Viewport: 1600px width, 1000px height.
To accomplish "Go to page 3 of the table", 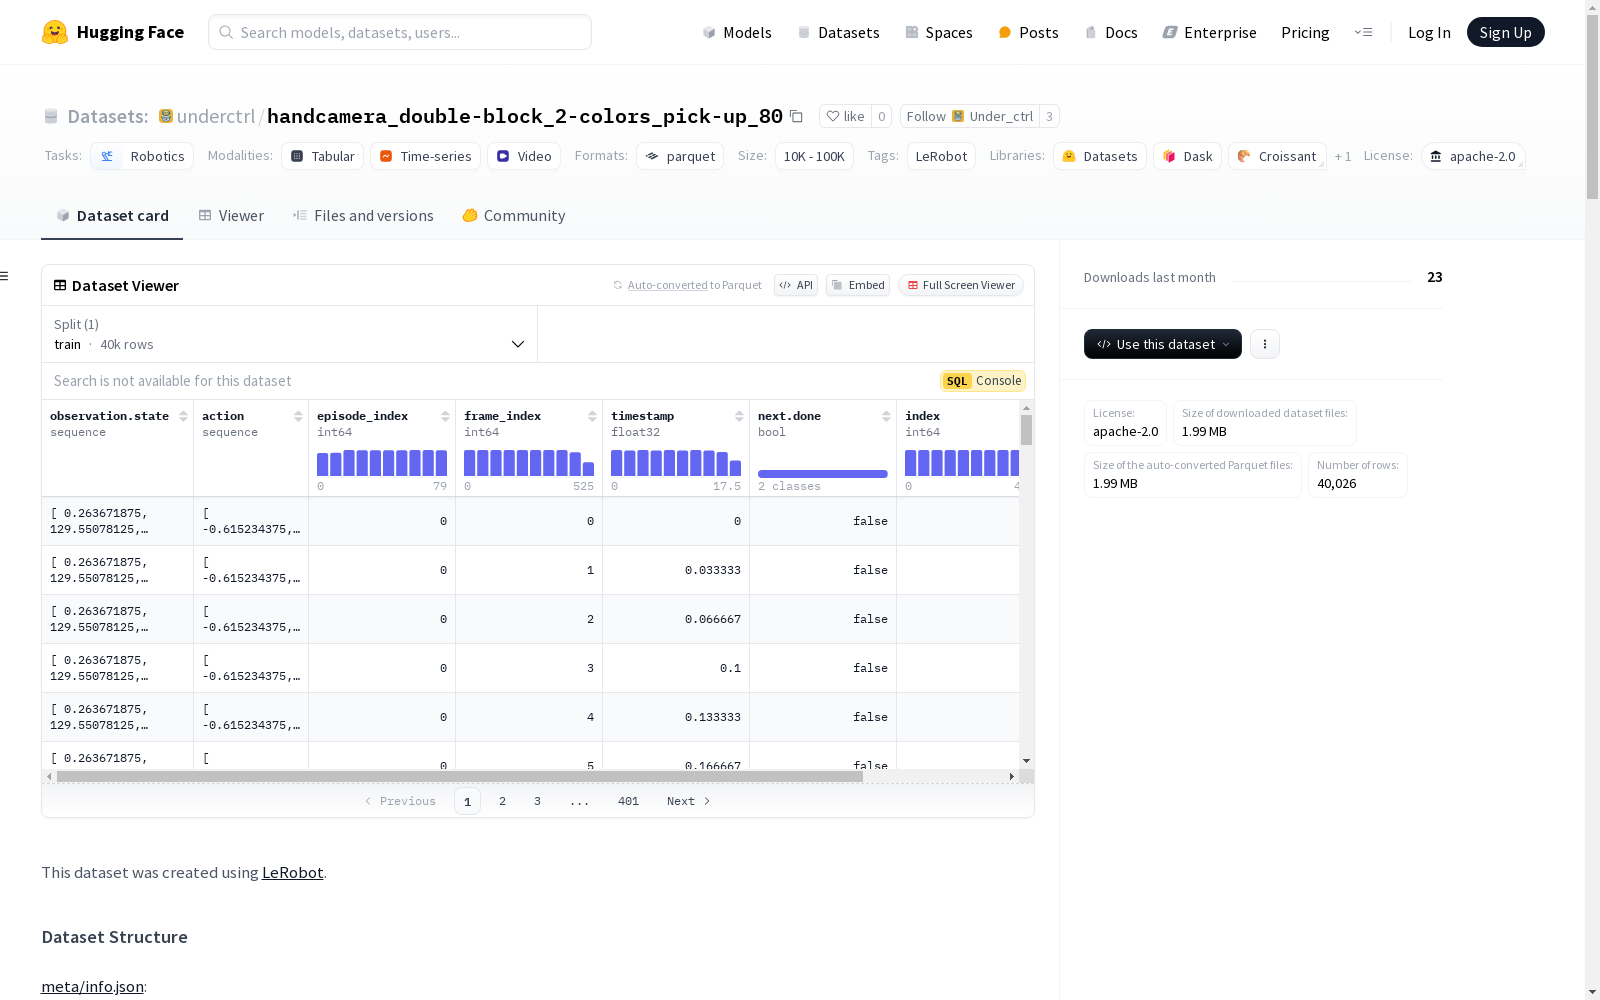I will [x=537, y=801].
